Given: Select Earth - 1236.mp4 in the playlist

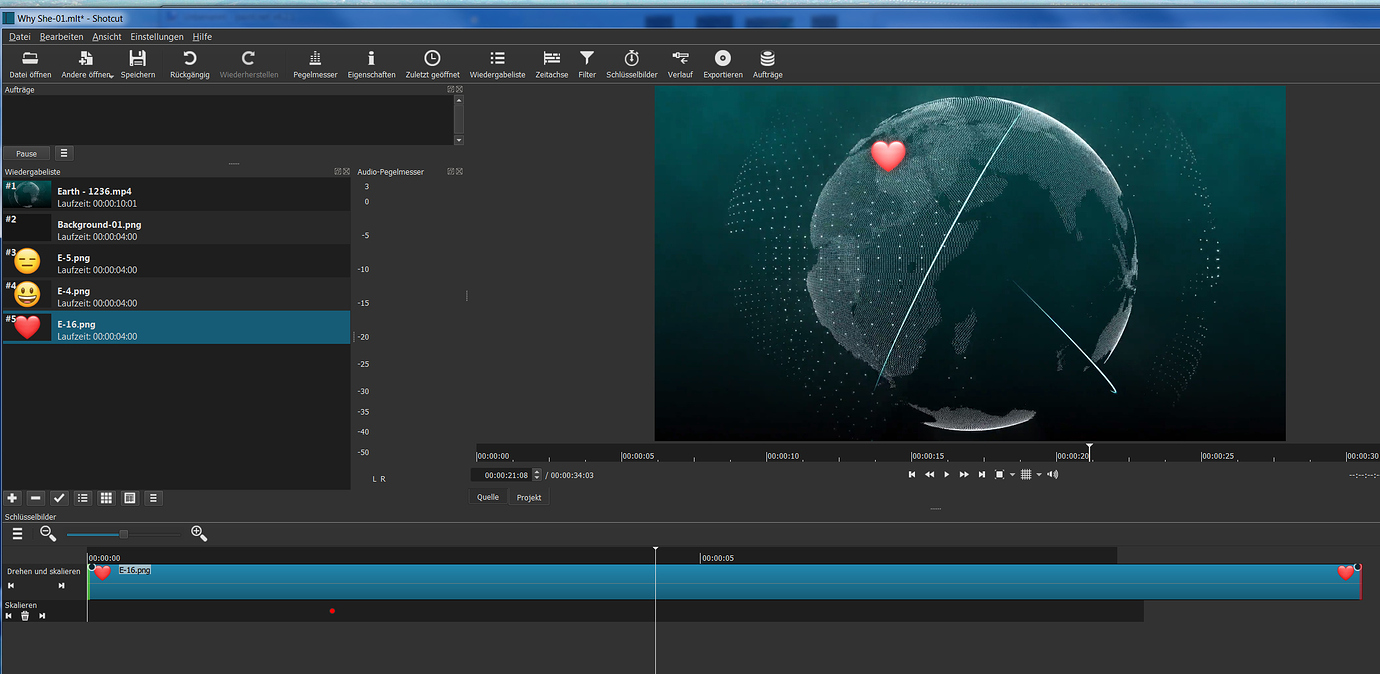Looking at the screenshot, I should 176,196.
